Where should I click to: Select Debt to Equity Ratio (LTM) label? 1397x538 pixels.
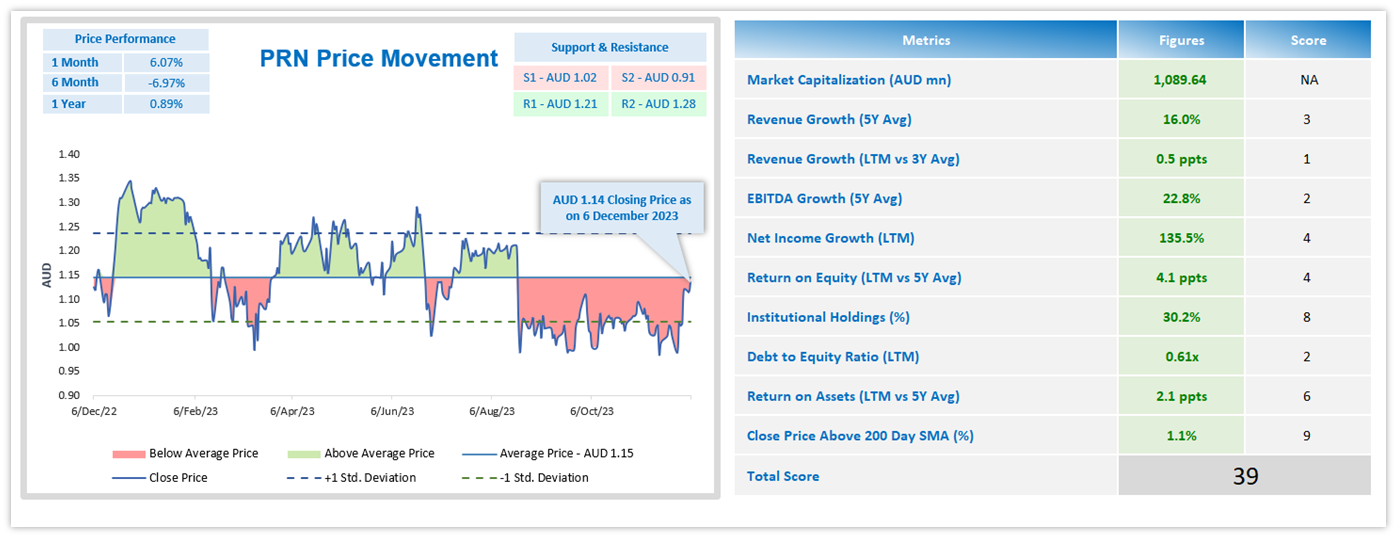click(833, 356)
